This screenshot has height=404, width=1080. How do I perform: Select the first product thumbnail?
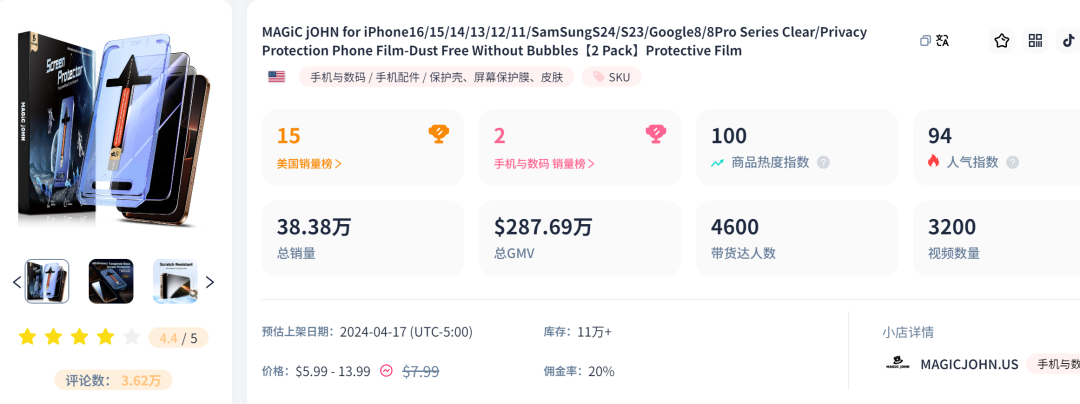click(47, 281)
